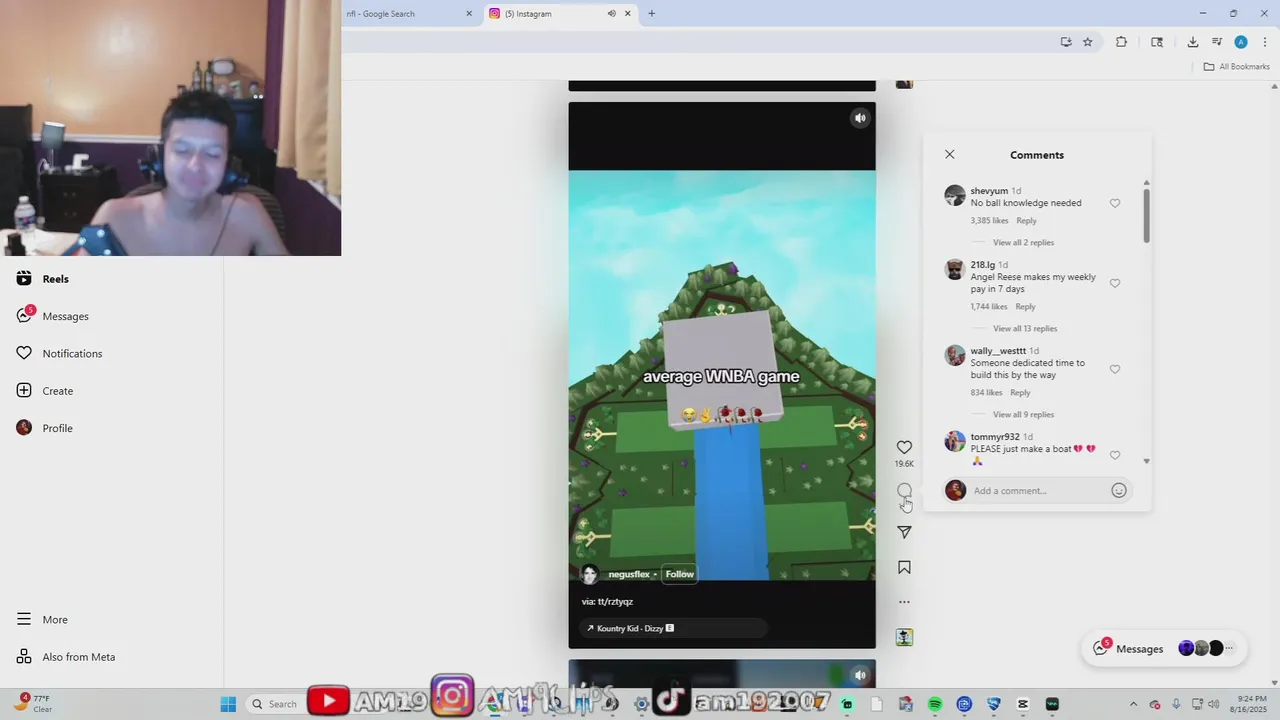The width and height of the screenshot is (1280, 720).
Task: Open Chrome downloads icon
Action: (1193, 42)
